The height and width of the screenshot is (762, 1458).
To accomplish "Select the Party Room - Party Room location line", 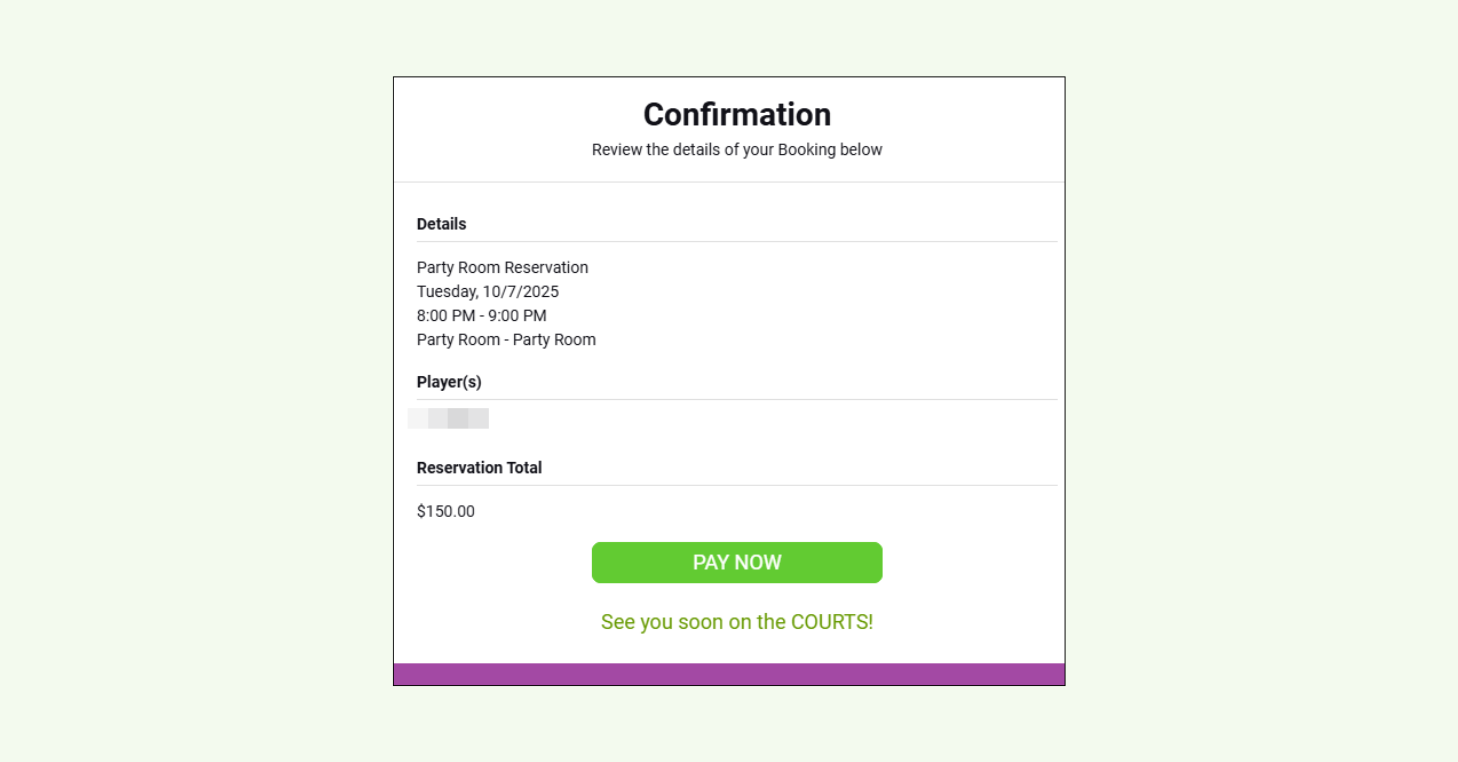I will [506, 339].
